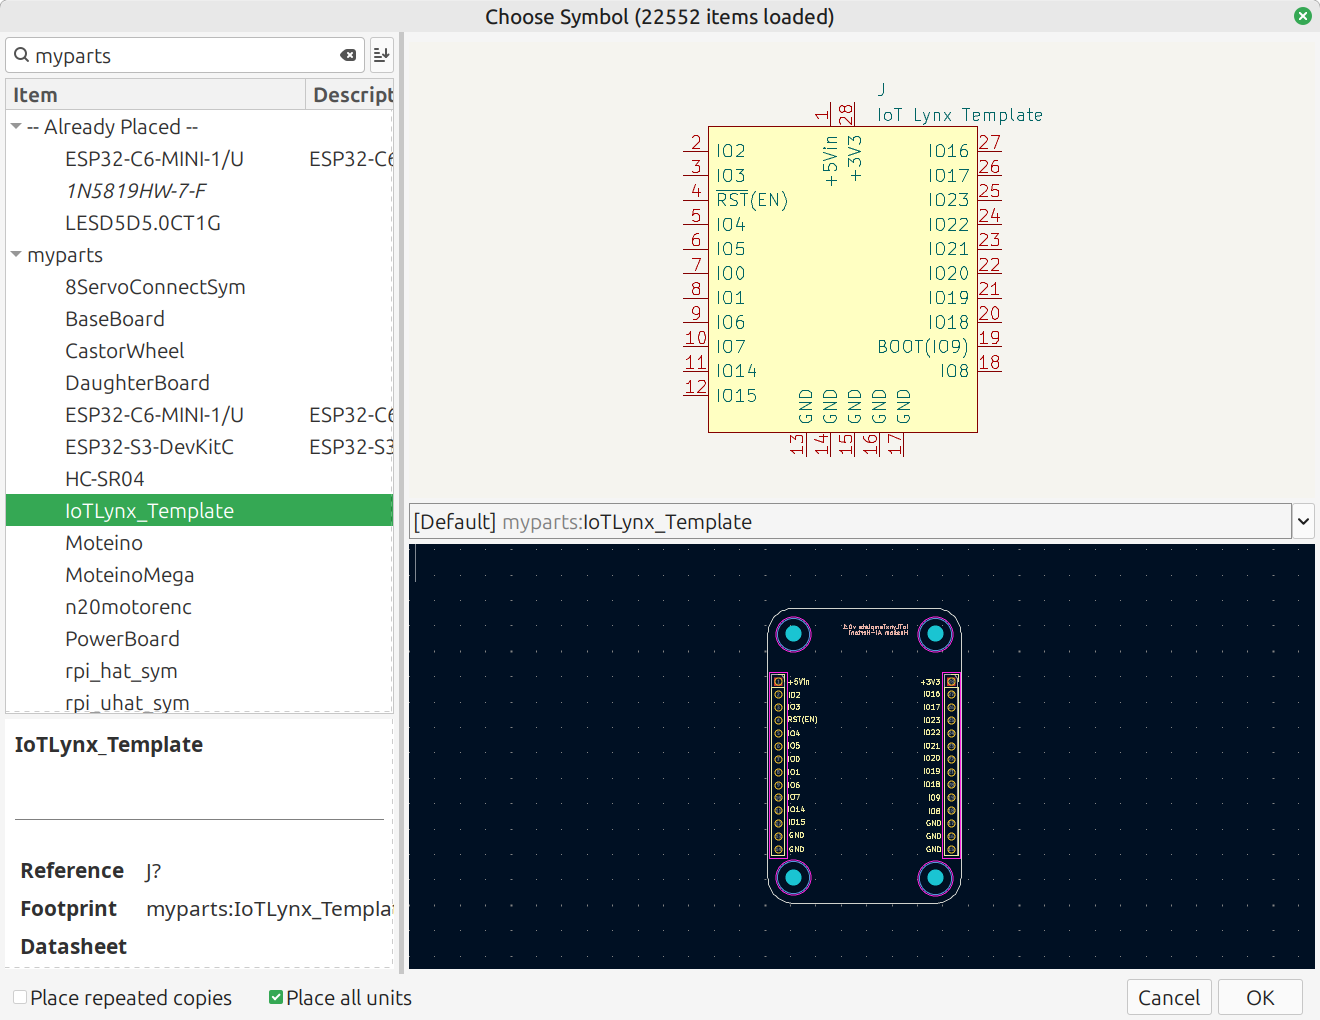Select 1N5819HW-7-F from Already Placed
Image resolution: width=1320 pixels, height=1020 pixels.
(136, 191)
